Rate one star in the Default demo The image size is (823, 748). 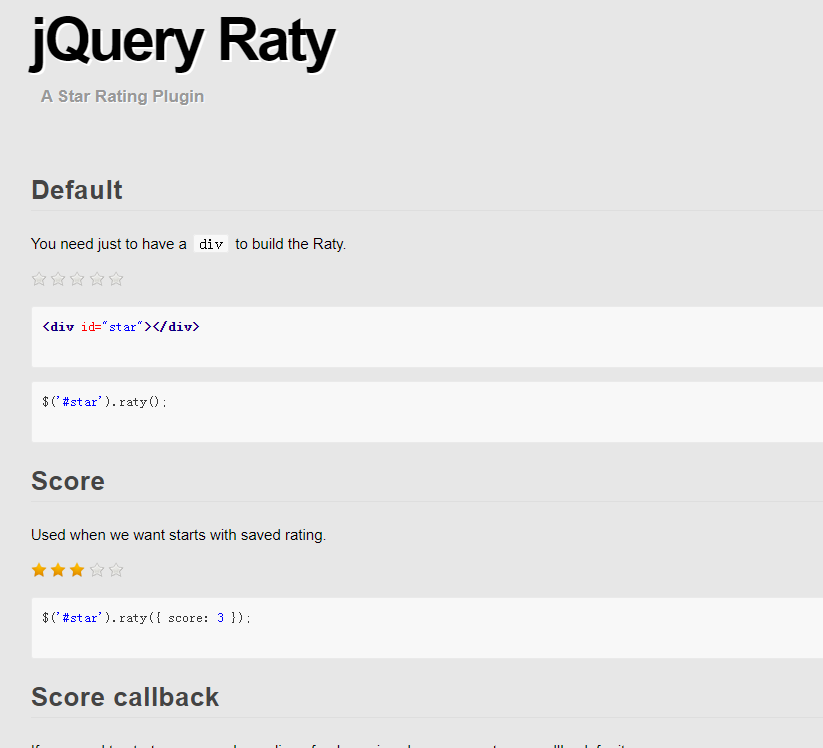(x=39, y=279)
